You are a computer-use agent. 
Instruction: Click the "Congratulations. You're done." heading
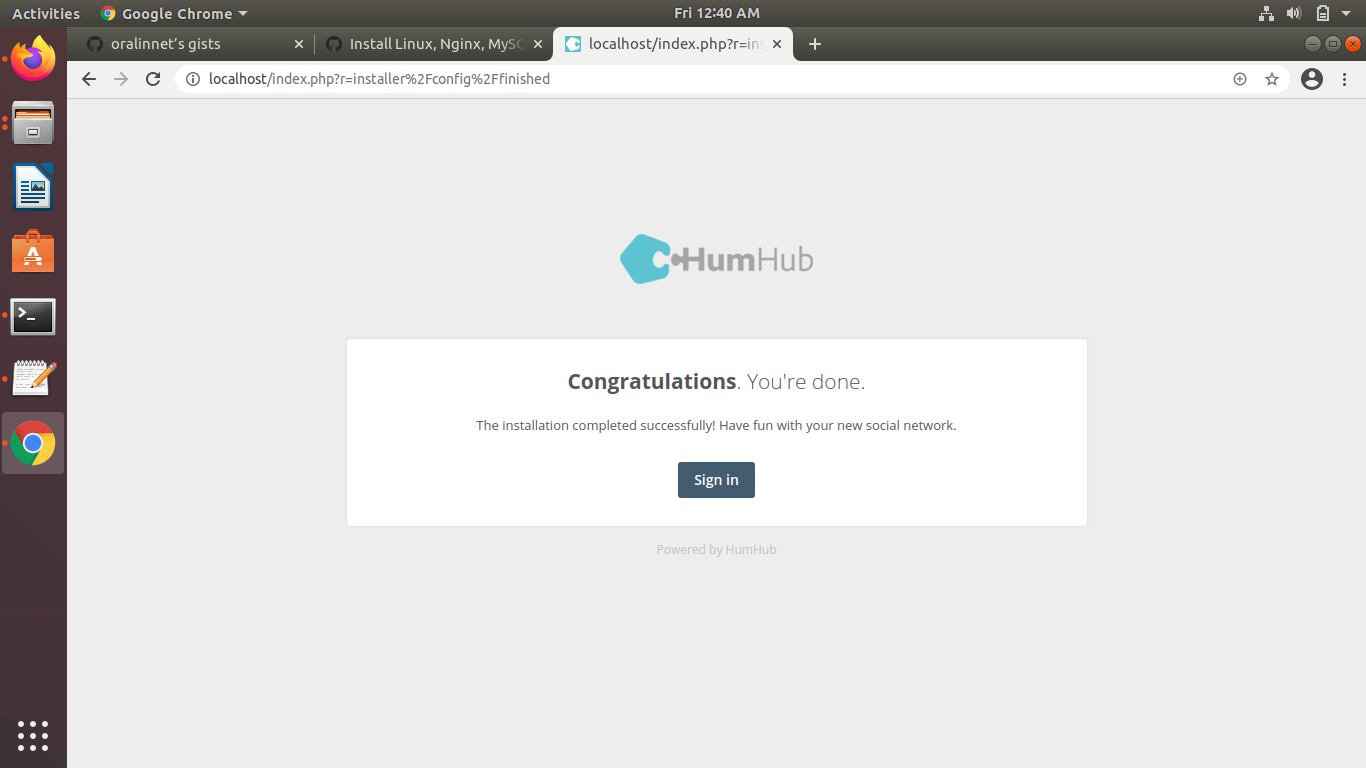(716, 381)
